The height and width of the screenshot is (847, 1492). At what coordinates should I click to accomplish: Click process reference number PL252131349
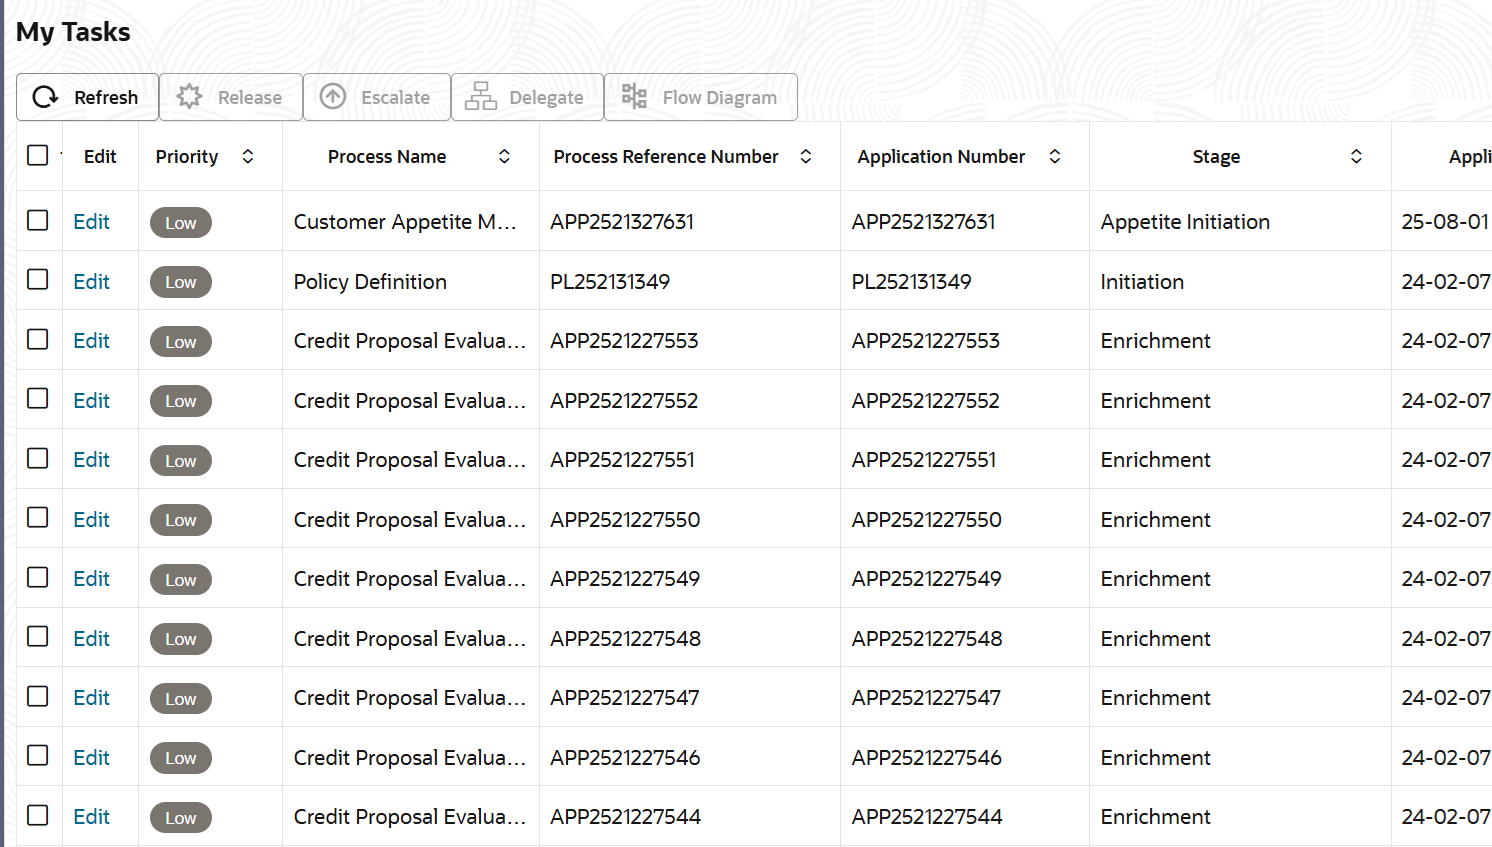(610, 282)
